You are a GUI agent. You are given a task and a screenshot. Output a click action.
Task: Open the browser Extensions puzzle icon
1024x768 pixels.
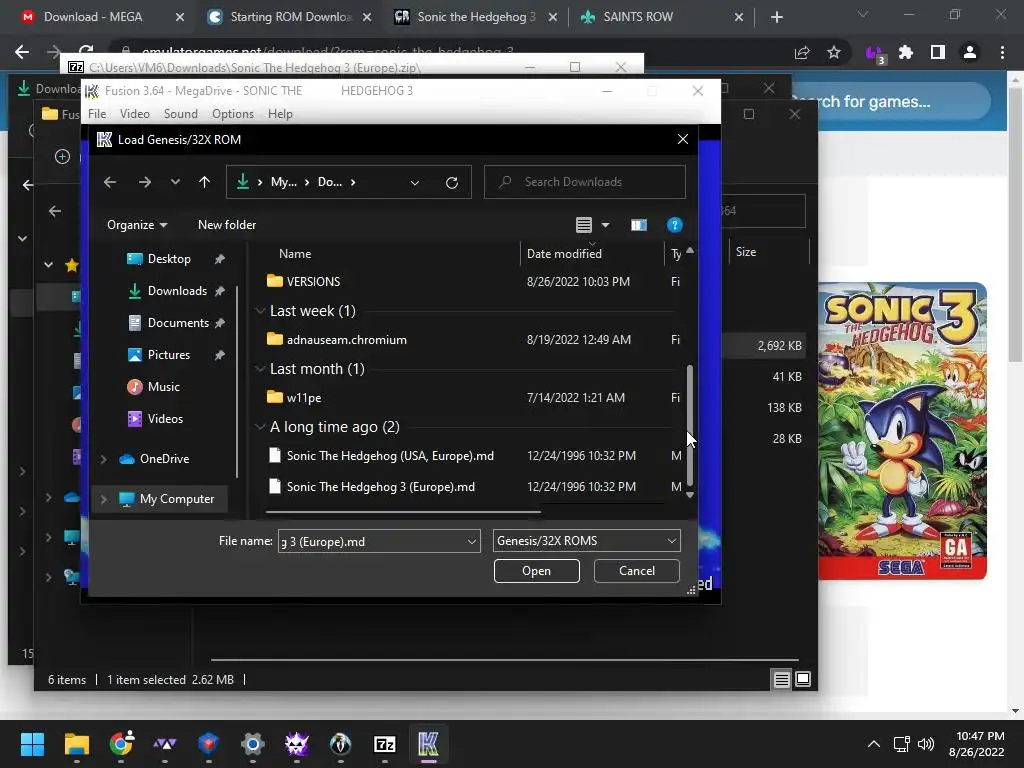pyautogui.click(x=906, y=52)
